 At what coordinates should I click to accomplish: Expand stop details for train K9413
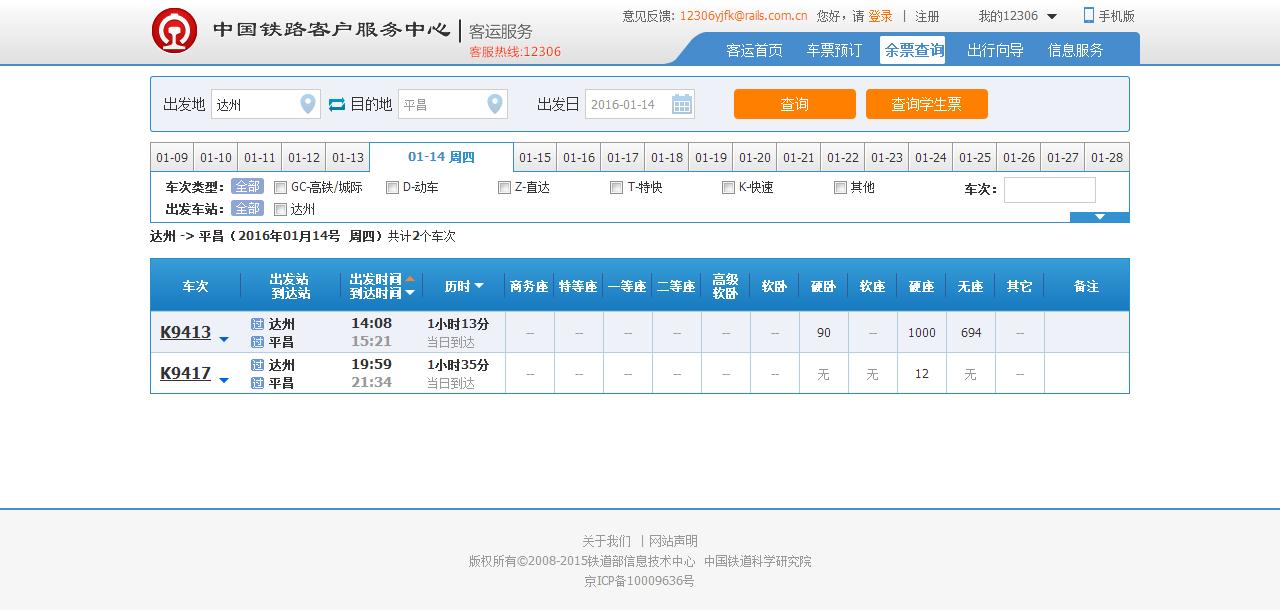click(x=224, y=340)
